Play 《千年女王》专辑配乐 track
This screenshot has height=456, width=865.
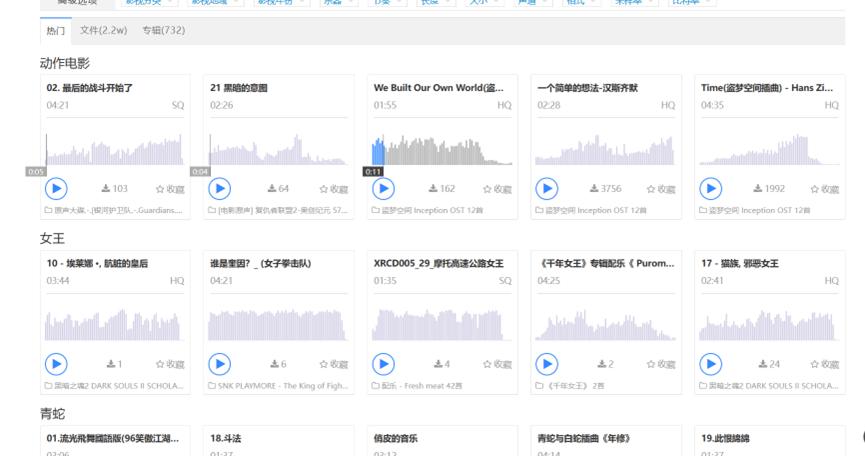click(x=547, y=364)
